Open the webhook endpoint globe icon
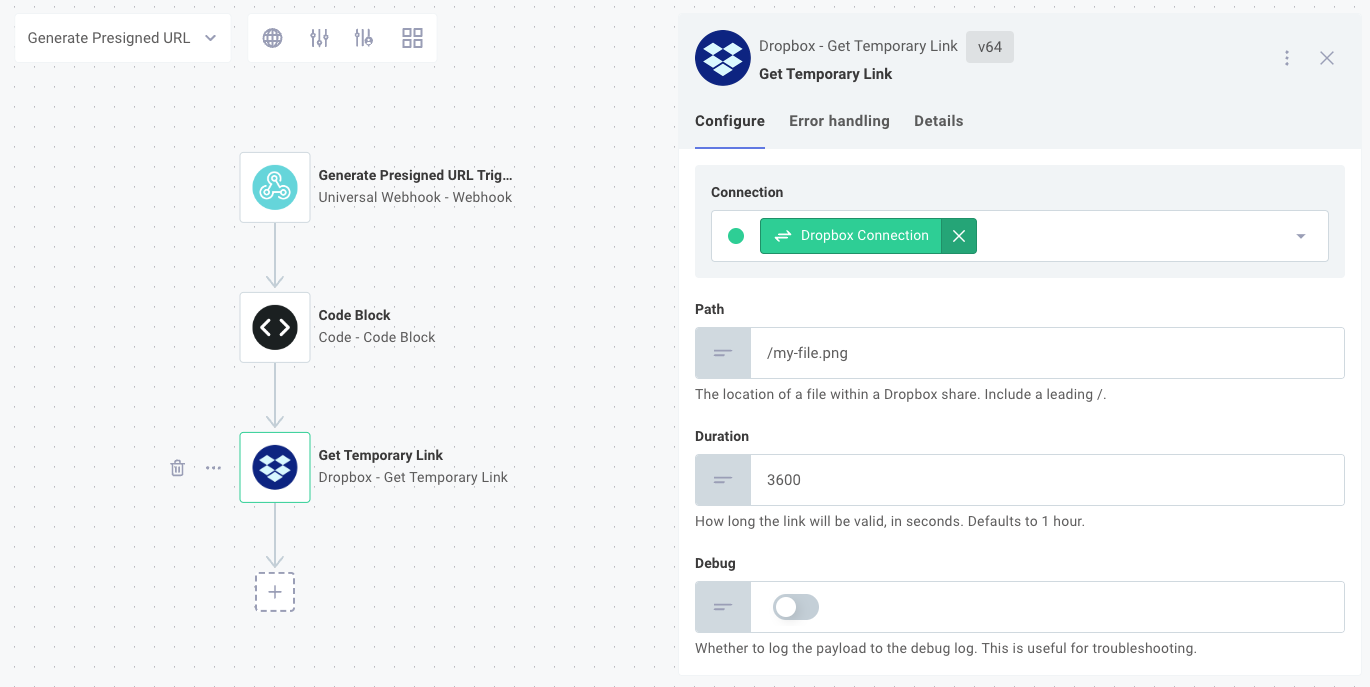 tap(271, 37)
